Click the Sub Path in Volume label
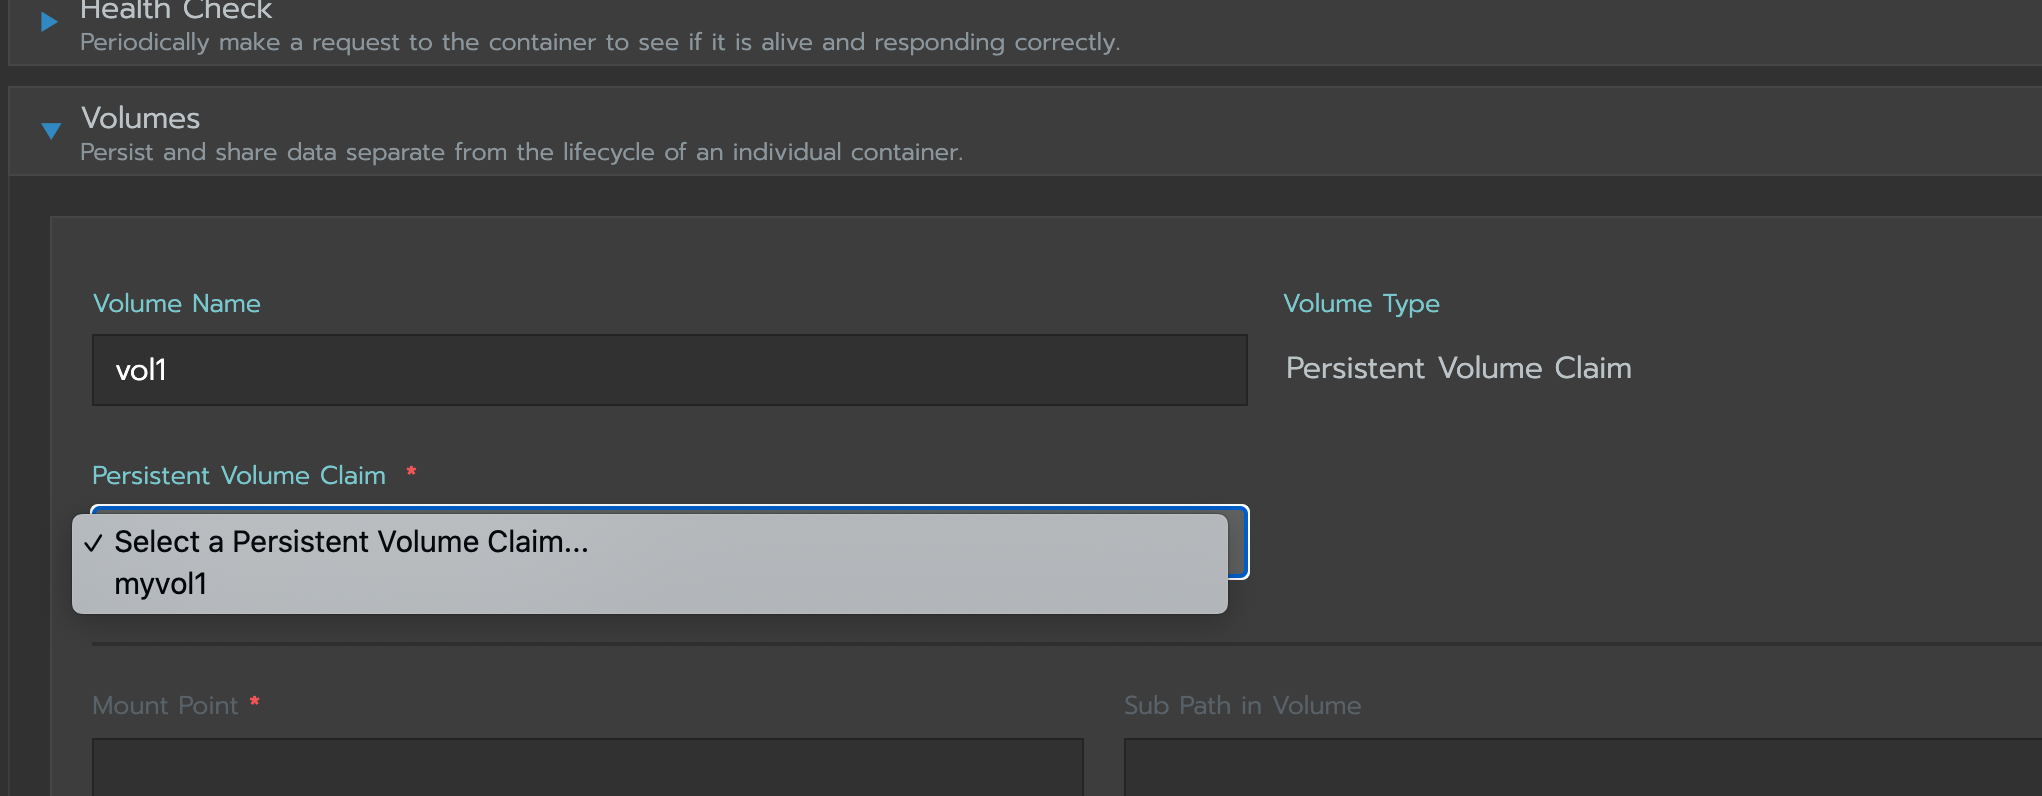Screen dimensions: 2042x796 [x=1242, y=705]
